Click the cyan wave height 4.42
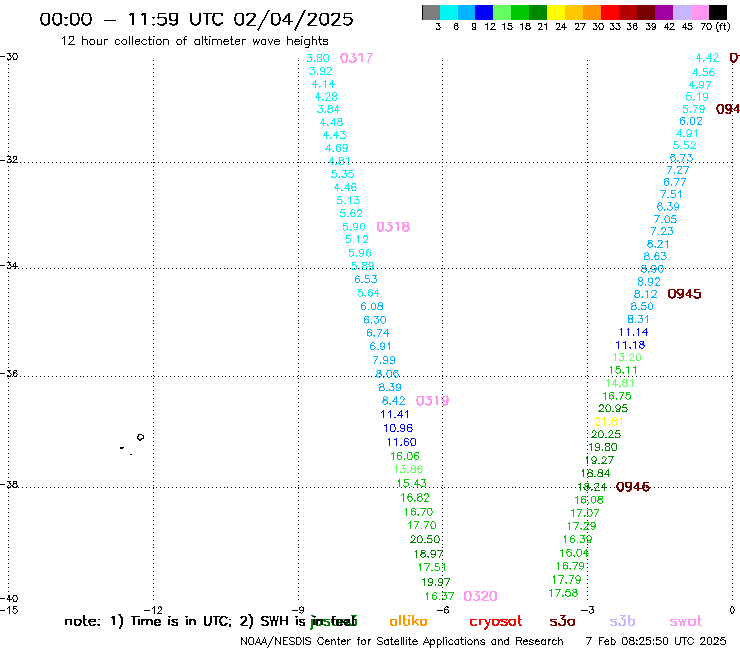Screen dimensions: 740x650 pos(707,58)
